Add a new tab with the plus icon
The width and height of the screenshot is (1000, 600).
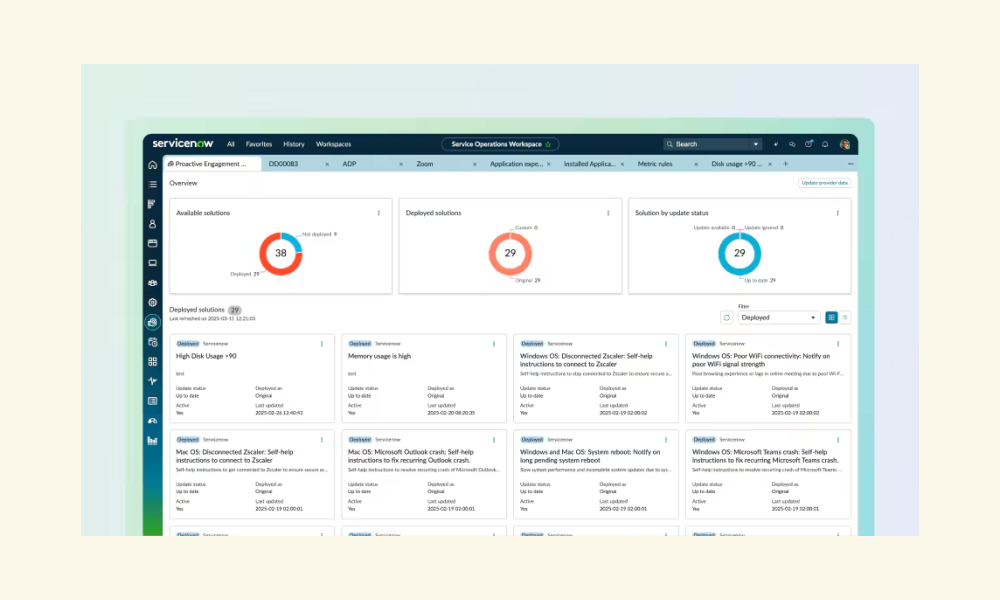(786, 164)
